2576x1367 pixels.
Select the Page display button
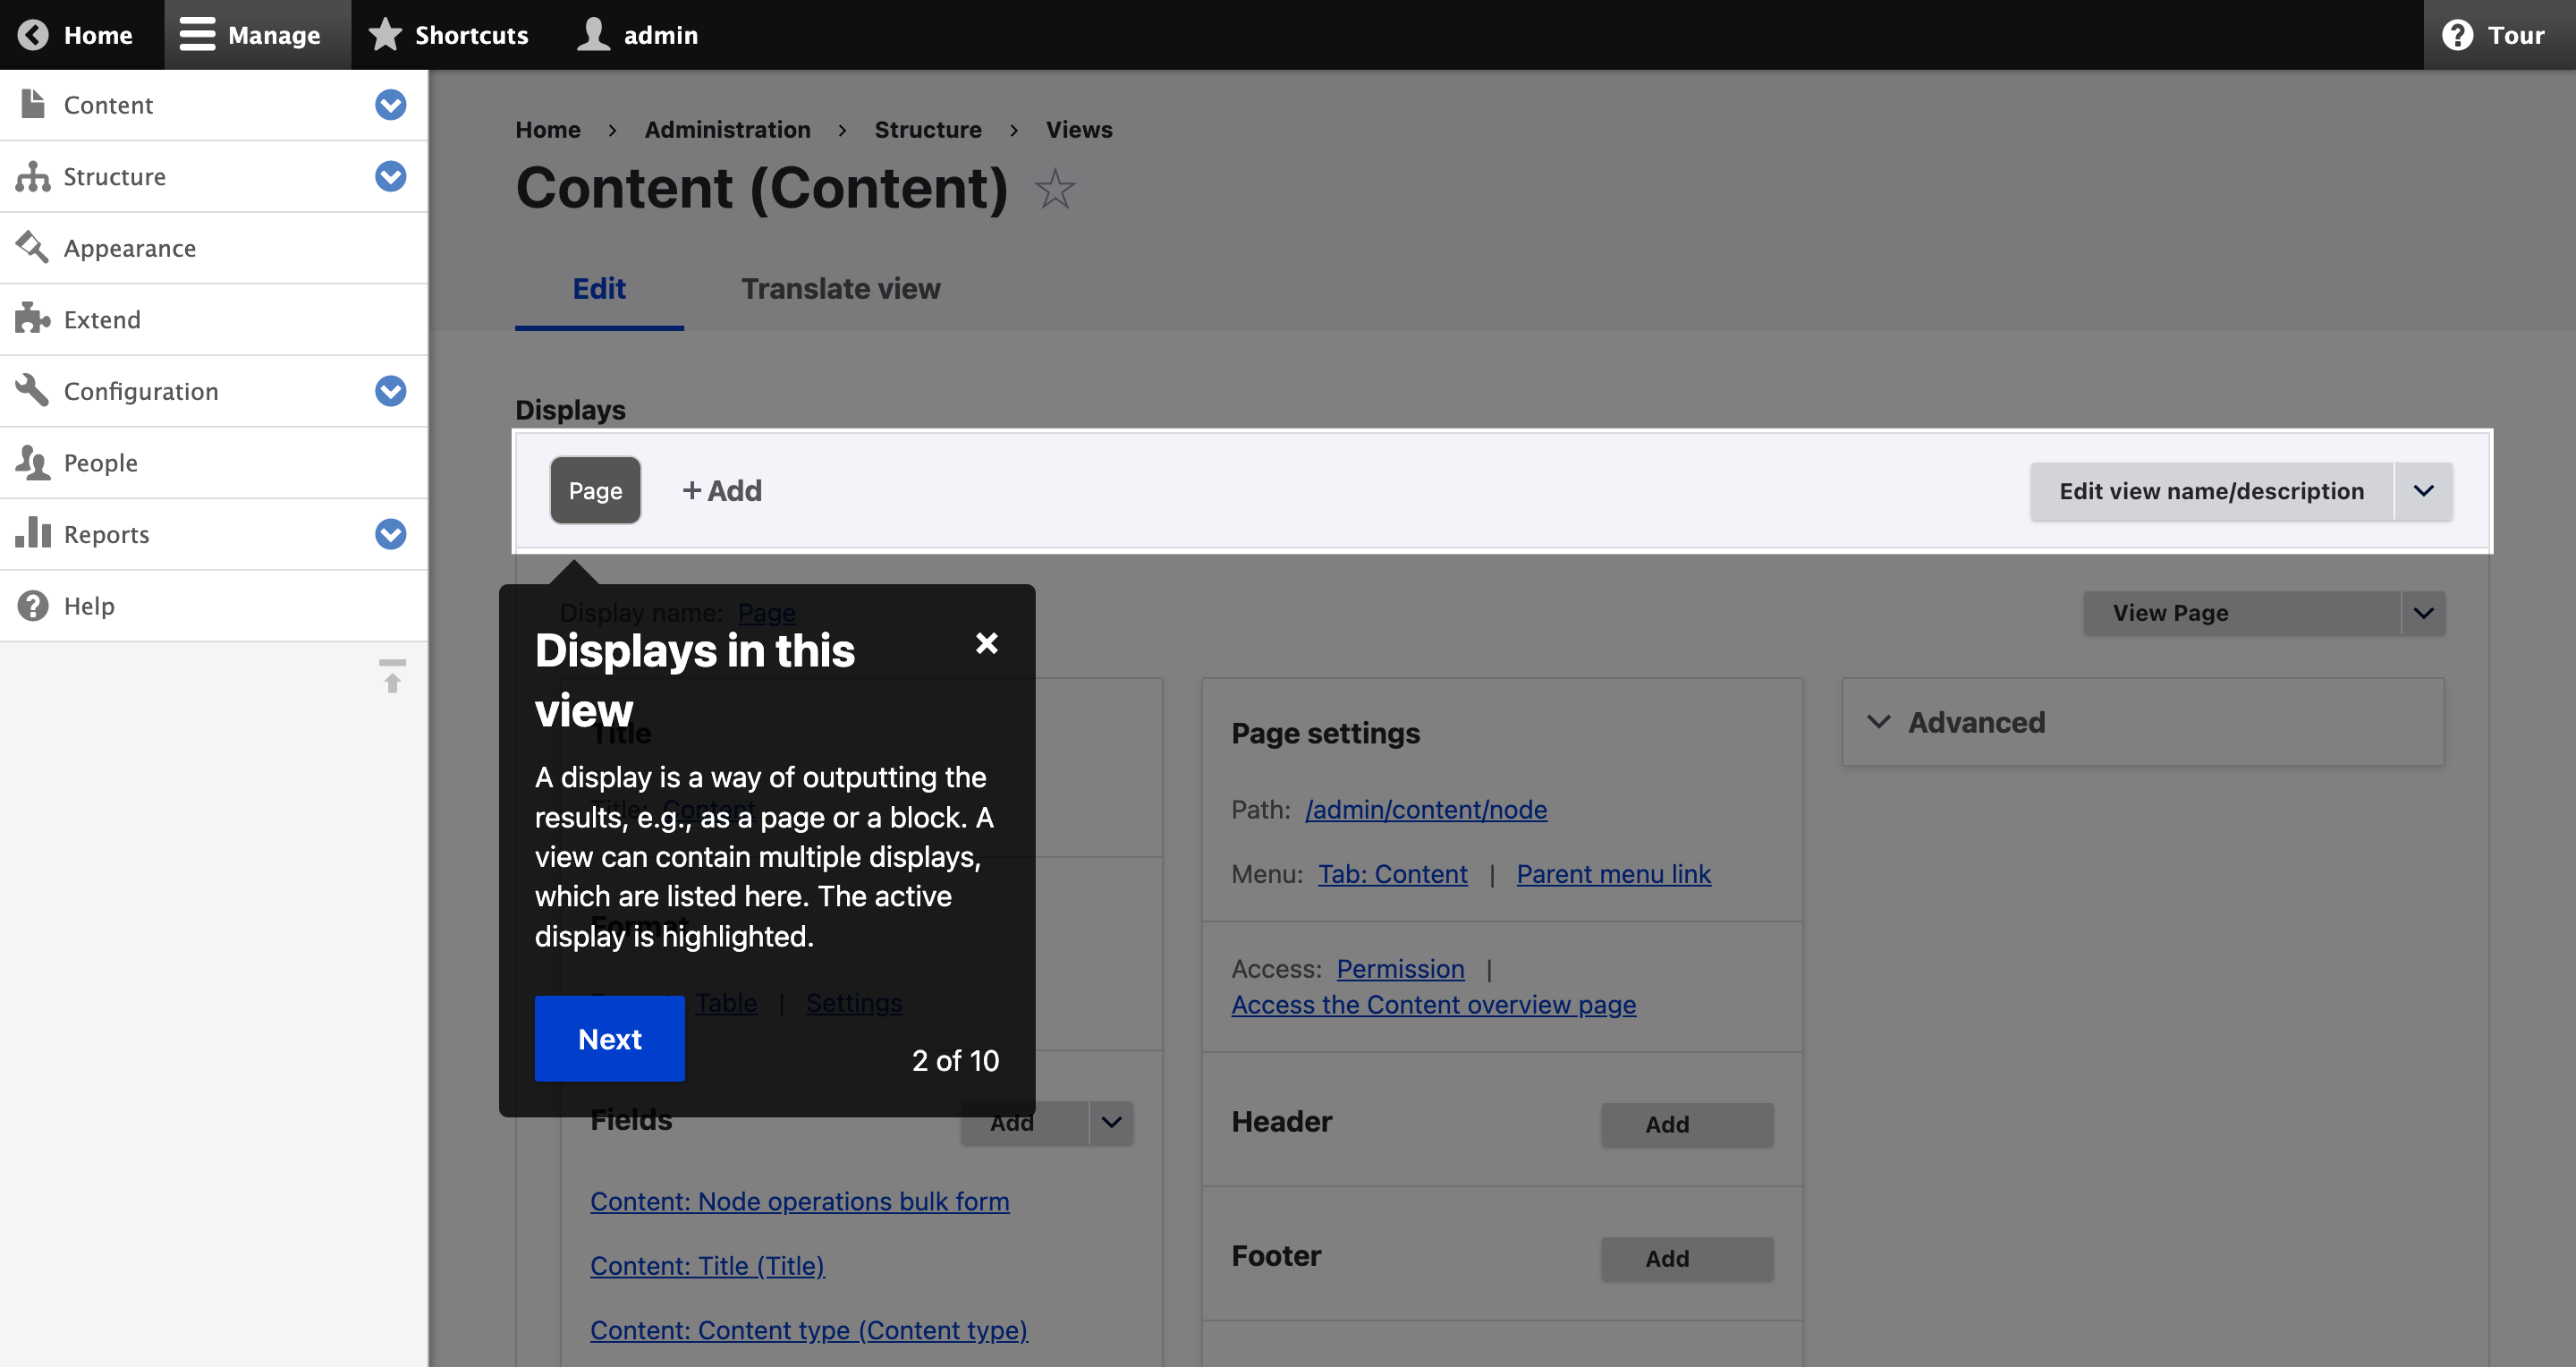click(595, 490)
